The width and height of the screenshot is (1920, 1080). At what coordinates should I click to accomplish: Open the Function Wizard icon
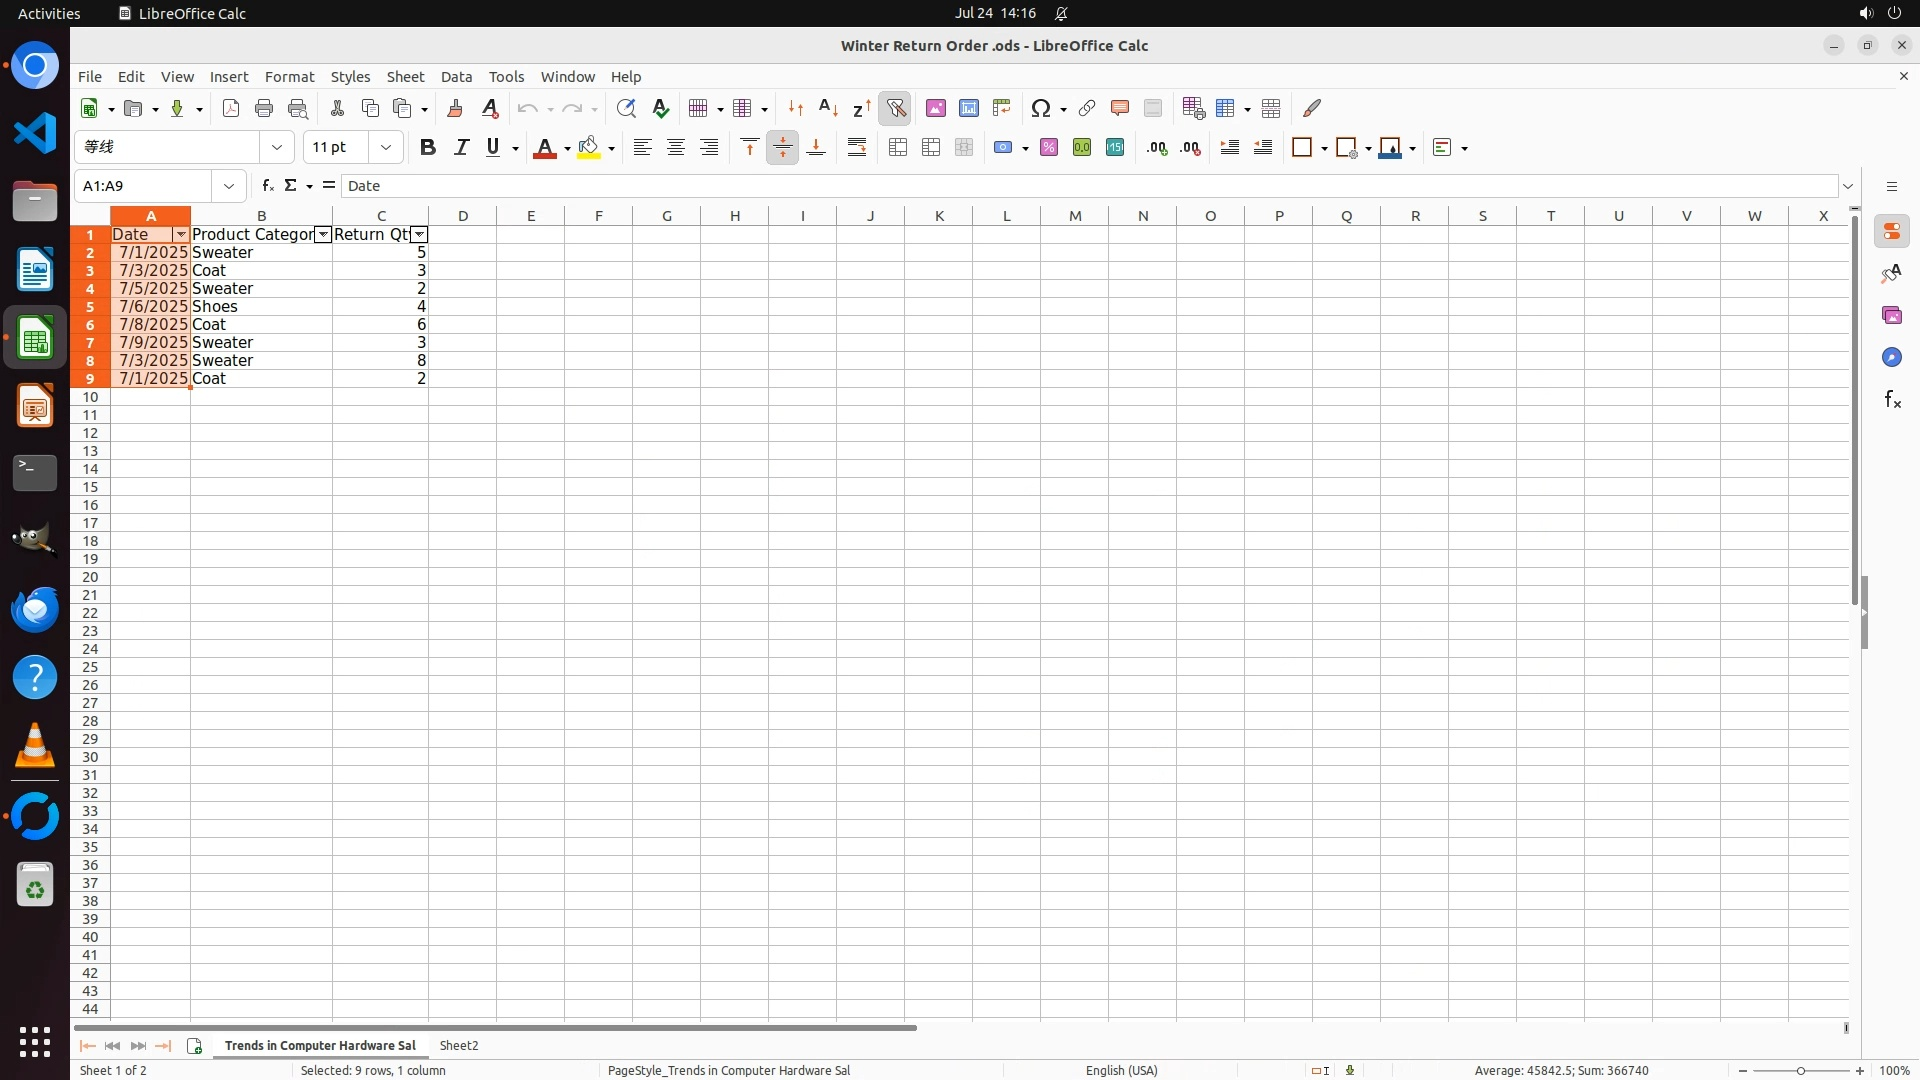click(267, 185)
